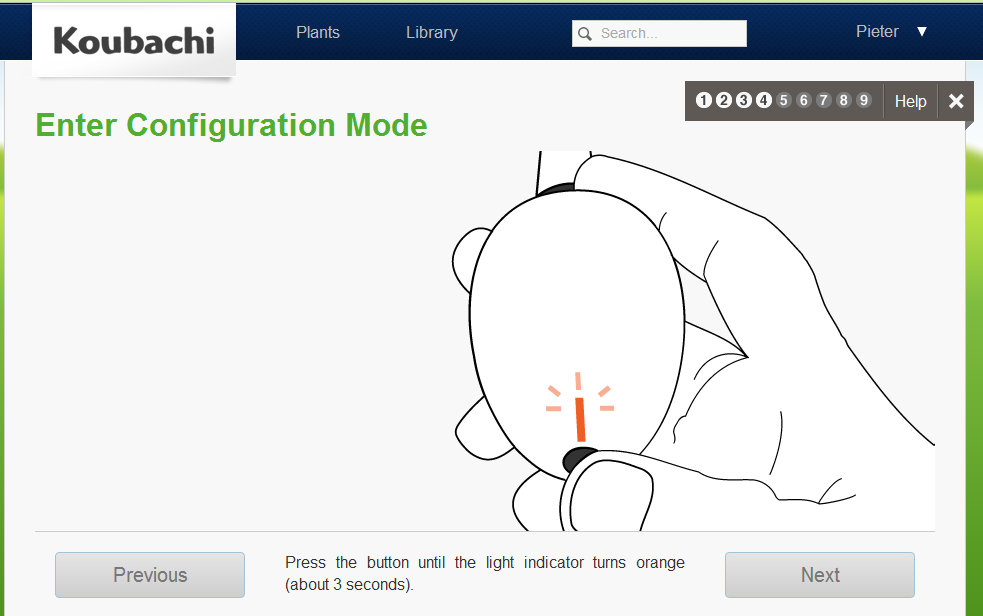The image size is (983, 616).
Task: Open the Library menu
Action: pos(432,33)
